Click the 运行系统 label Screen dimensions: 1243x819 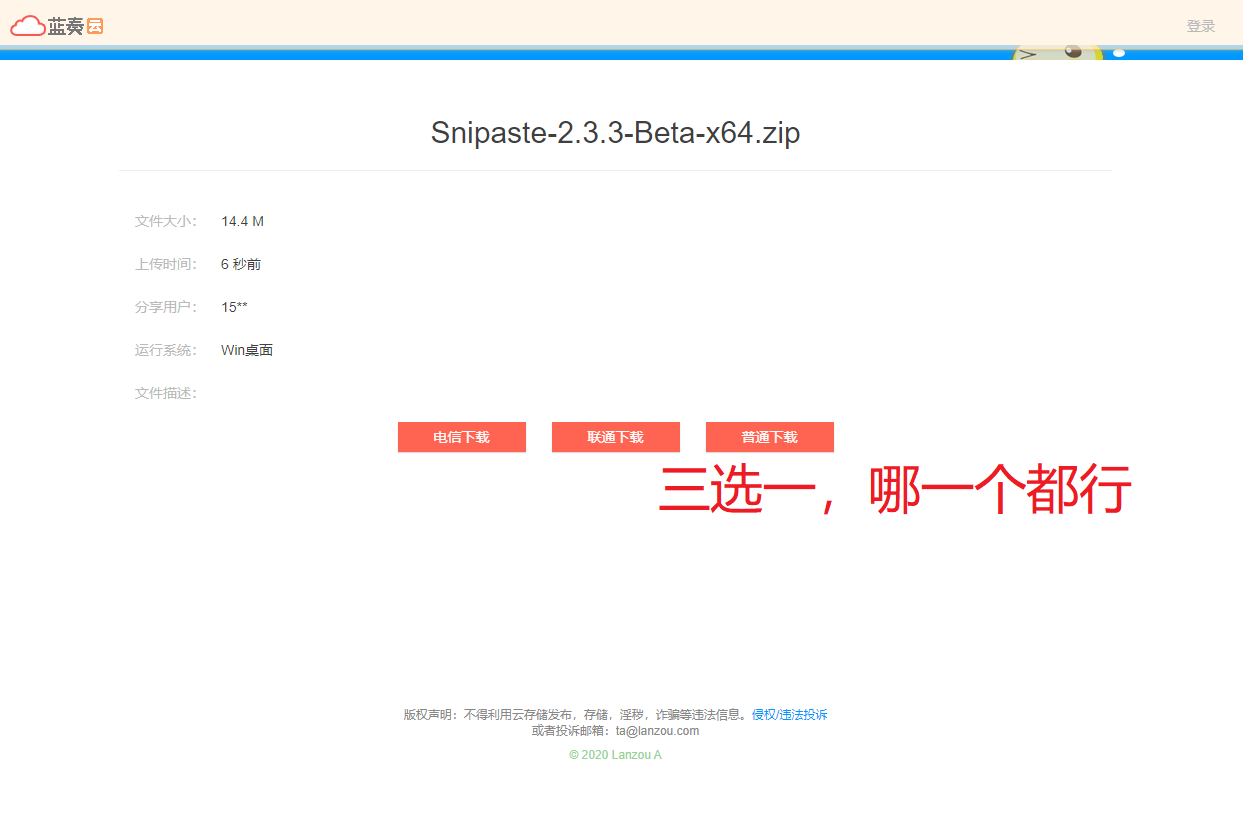(166, 350)
